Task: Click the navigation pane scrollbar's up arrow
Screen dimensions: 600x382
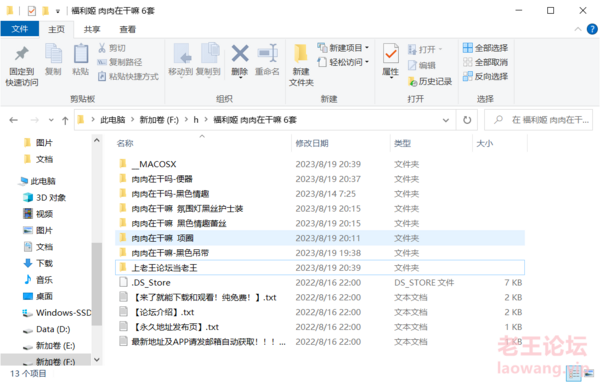Action: click(x=97, y=140)
